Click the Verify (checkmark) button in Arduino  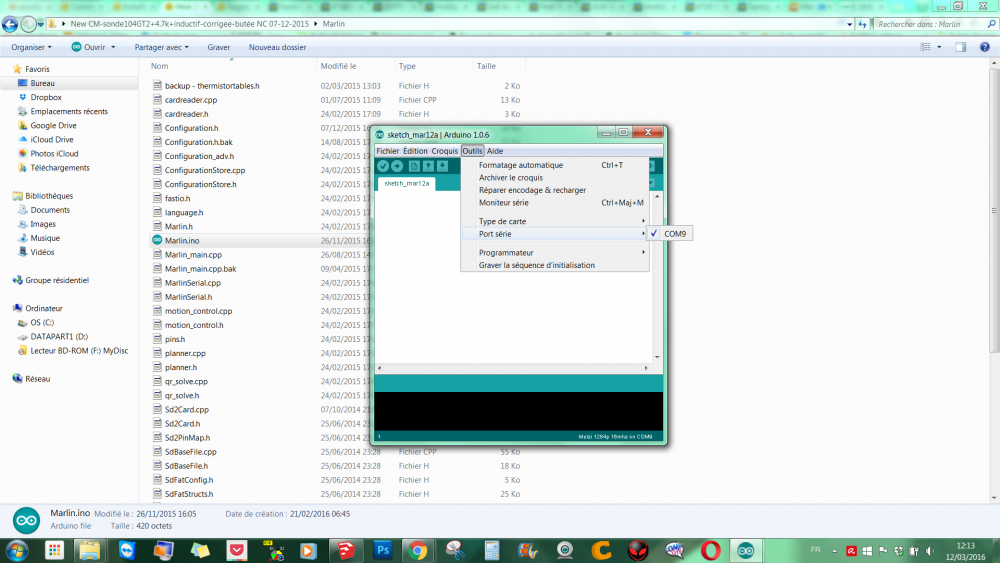[x=383, y=166]
